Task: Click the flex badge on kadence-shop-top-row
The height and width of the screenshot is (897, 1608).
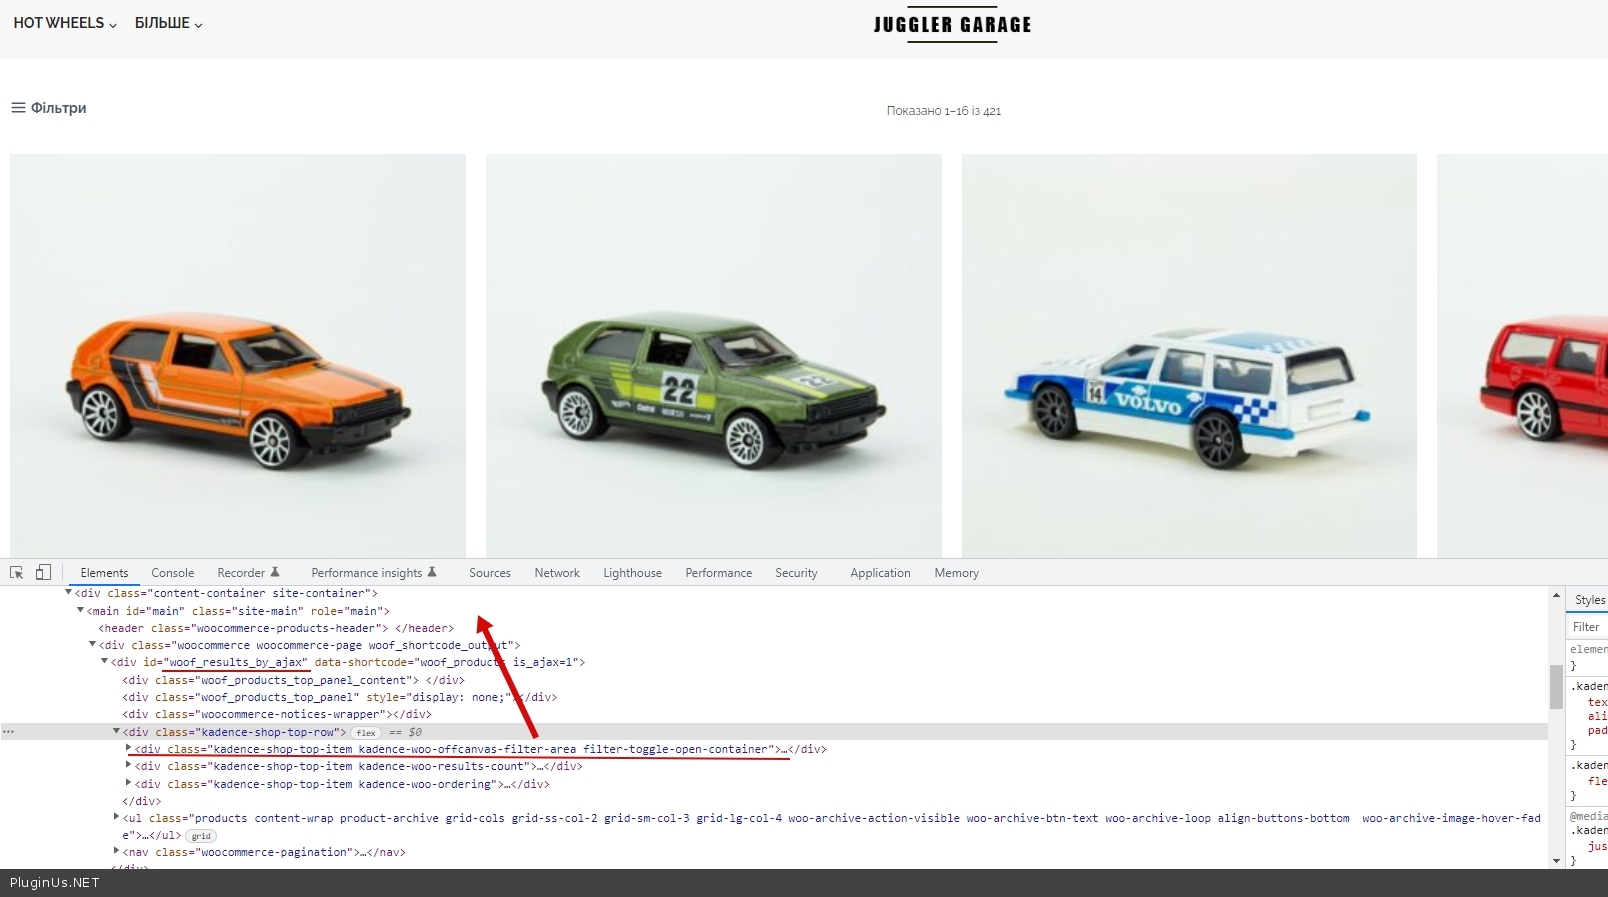Action: (366, 733)
